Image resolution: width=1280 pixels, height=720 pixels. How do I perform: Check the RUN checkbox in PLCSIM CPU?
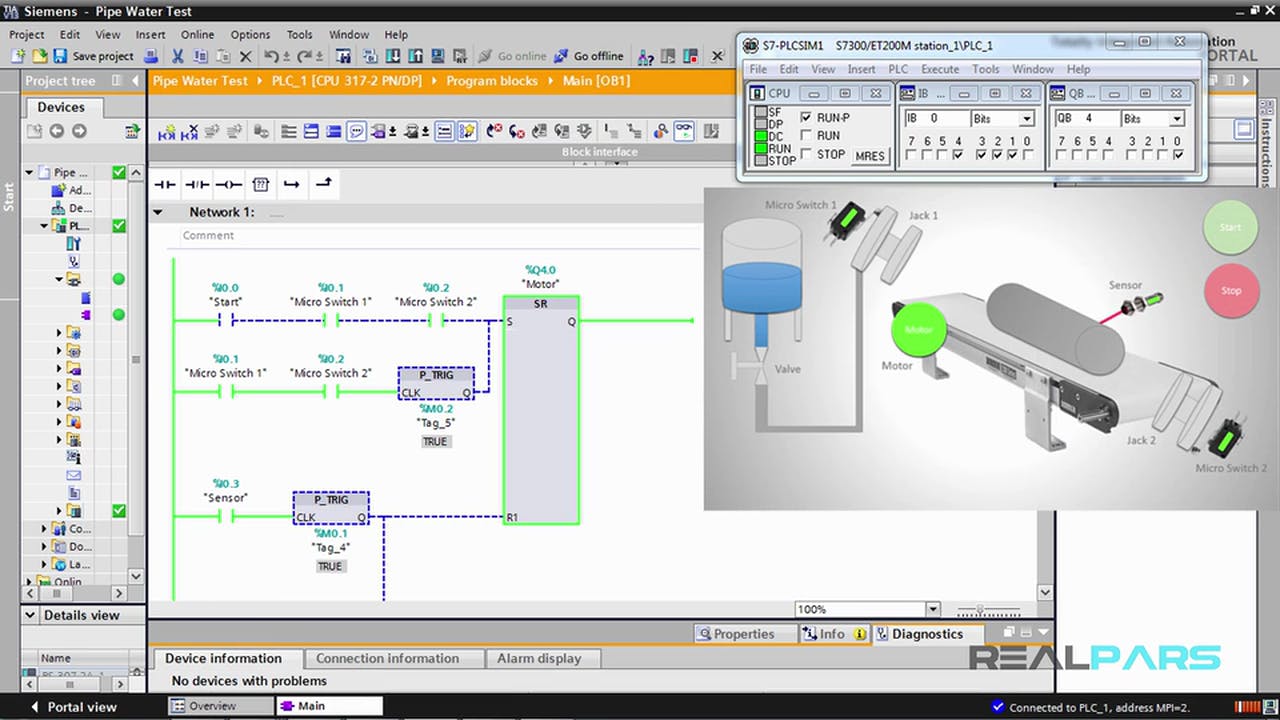tap(806, 135)
